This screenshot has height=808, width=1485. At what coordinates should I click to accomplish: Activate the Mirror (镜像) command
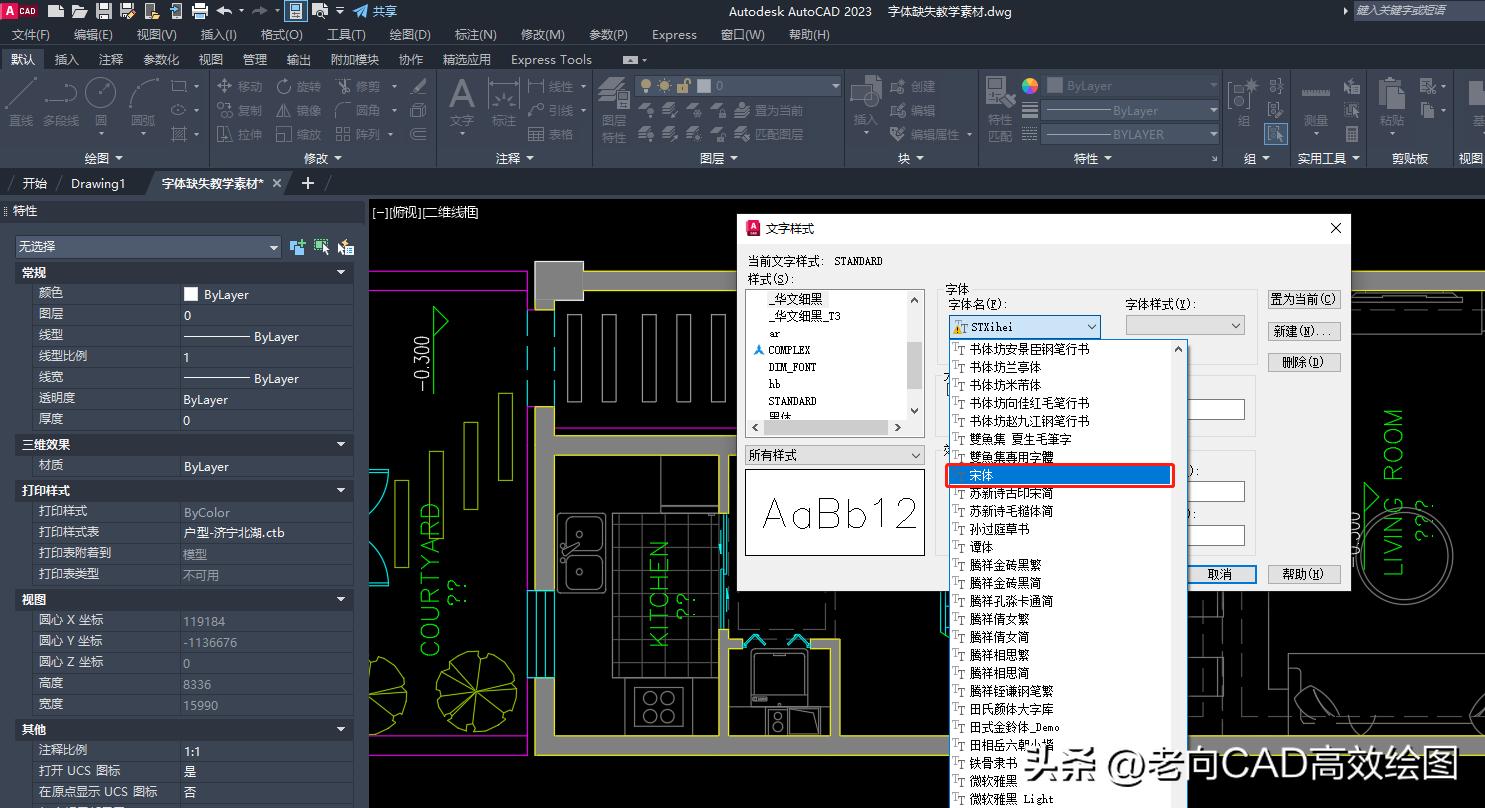point(298,109)
